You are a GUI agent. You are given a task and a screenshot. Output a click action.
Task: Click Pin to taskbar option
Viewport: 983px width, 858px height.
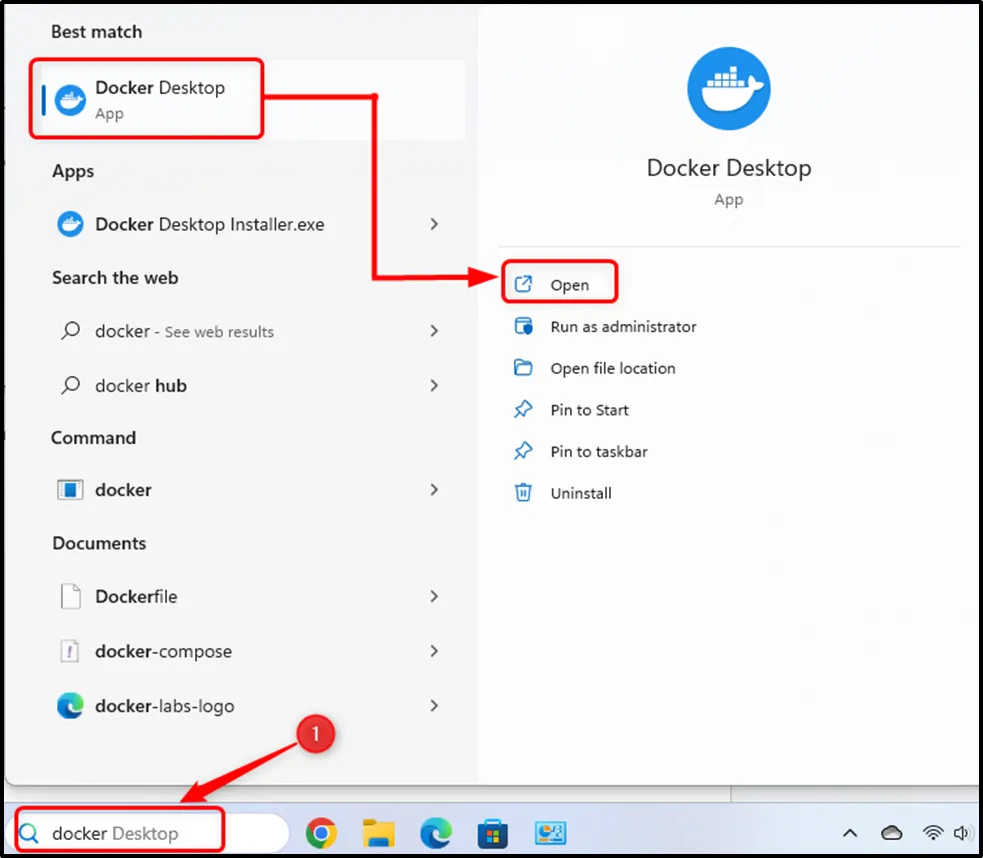(598, 452)
